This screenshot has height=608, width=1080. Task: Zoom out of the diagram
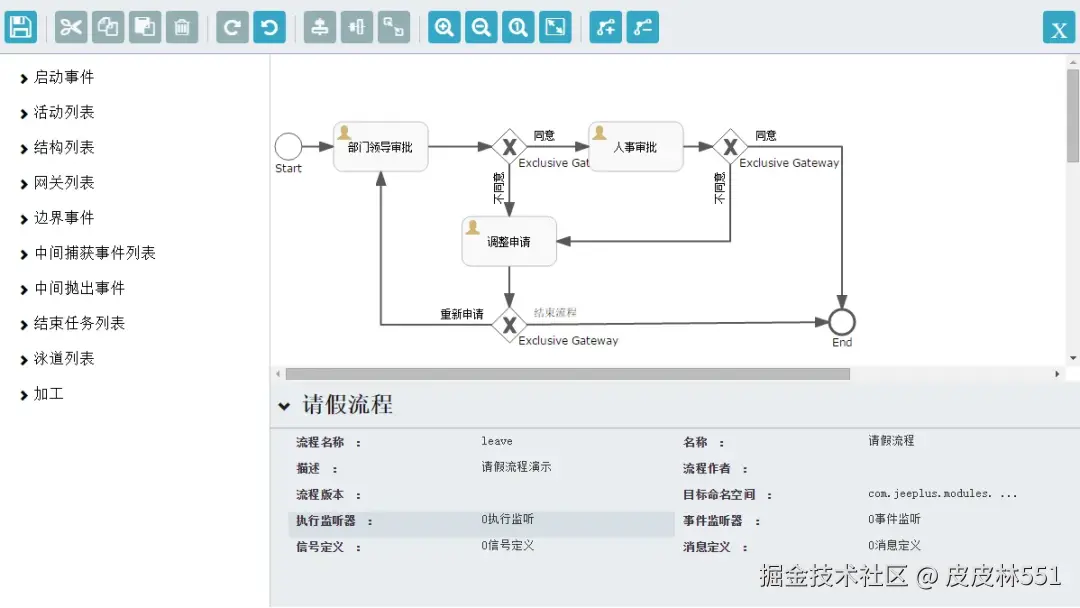coord(481,27)
